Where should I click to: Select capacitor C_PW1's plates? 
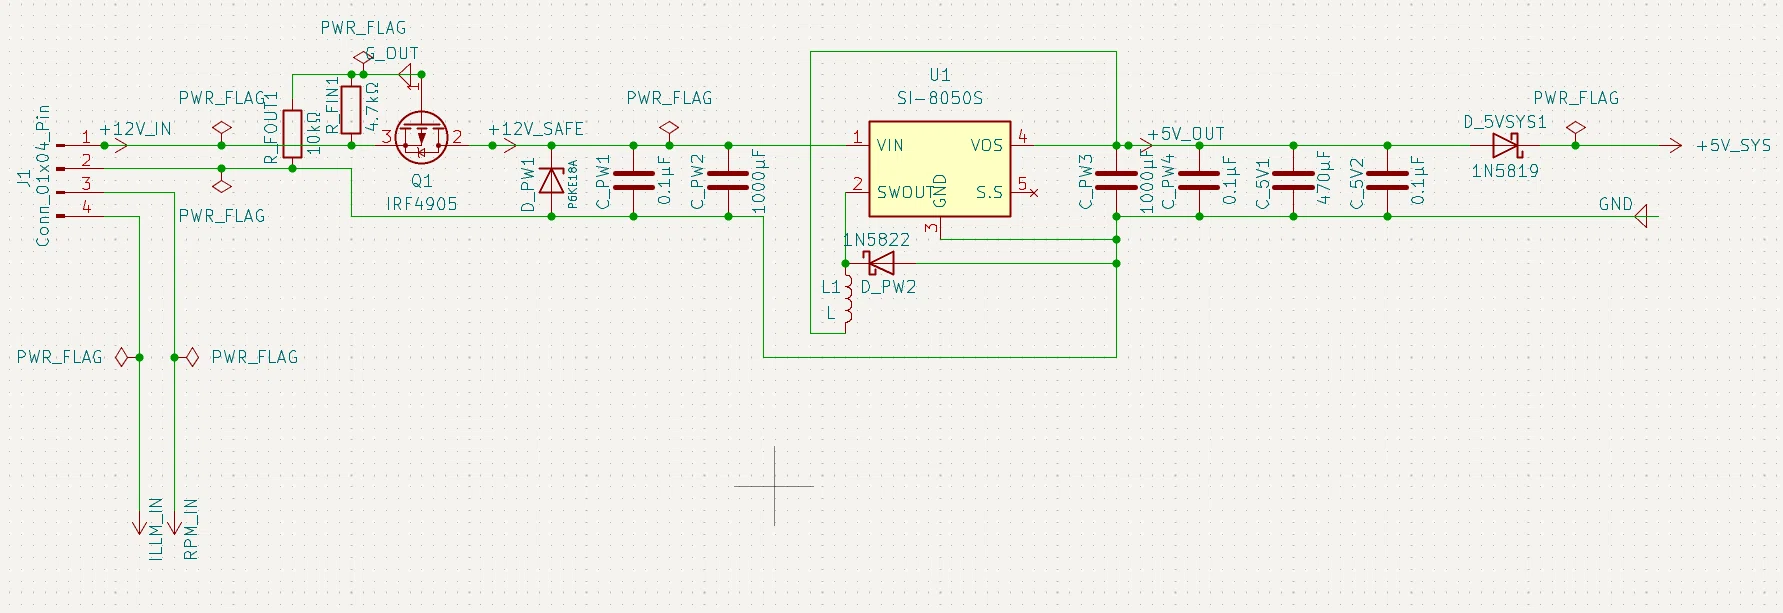point(633,180)
